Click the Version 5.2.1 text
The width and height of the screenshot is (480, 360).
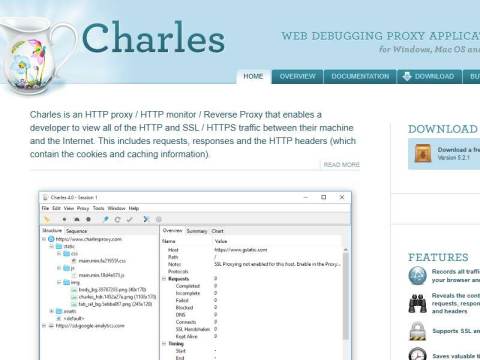tap(453, 157)
